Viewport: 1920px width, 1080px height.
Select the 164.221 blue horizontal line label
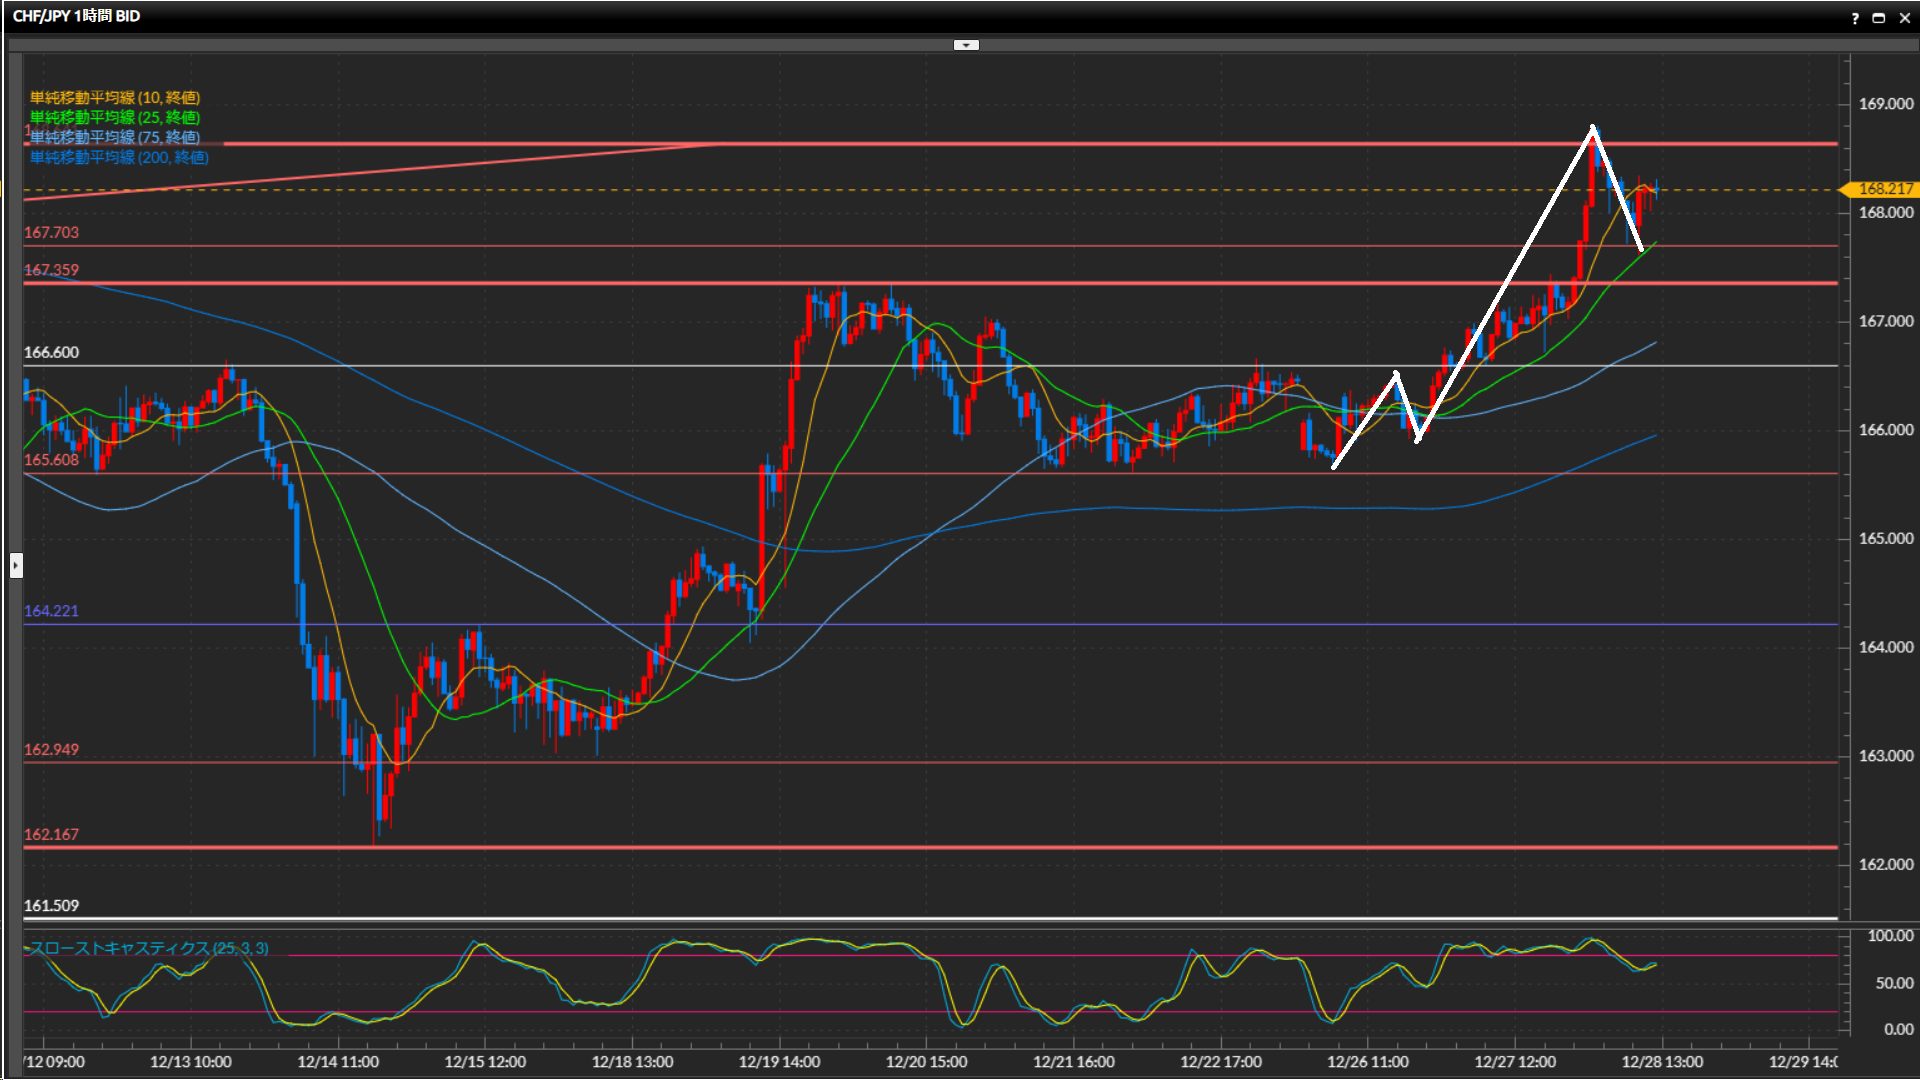point(51,610)
